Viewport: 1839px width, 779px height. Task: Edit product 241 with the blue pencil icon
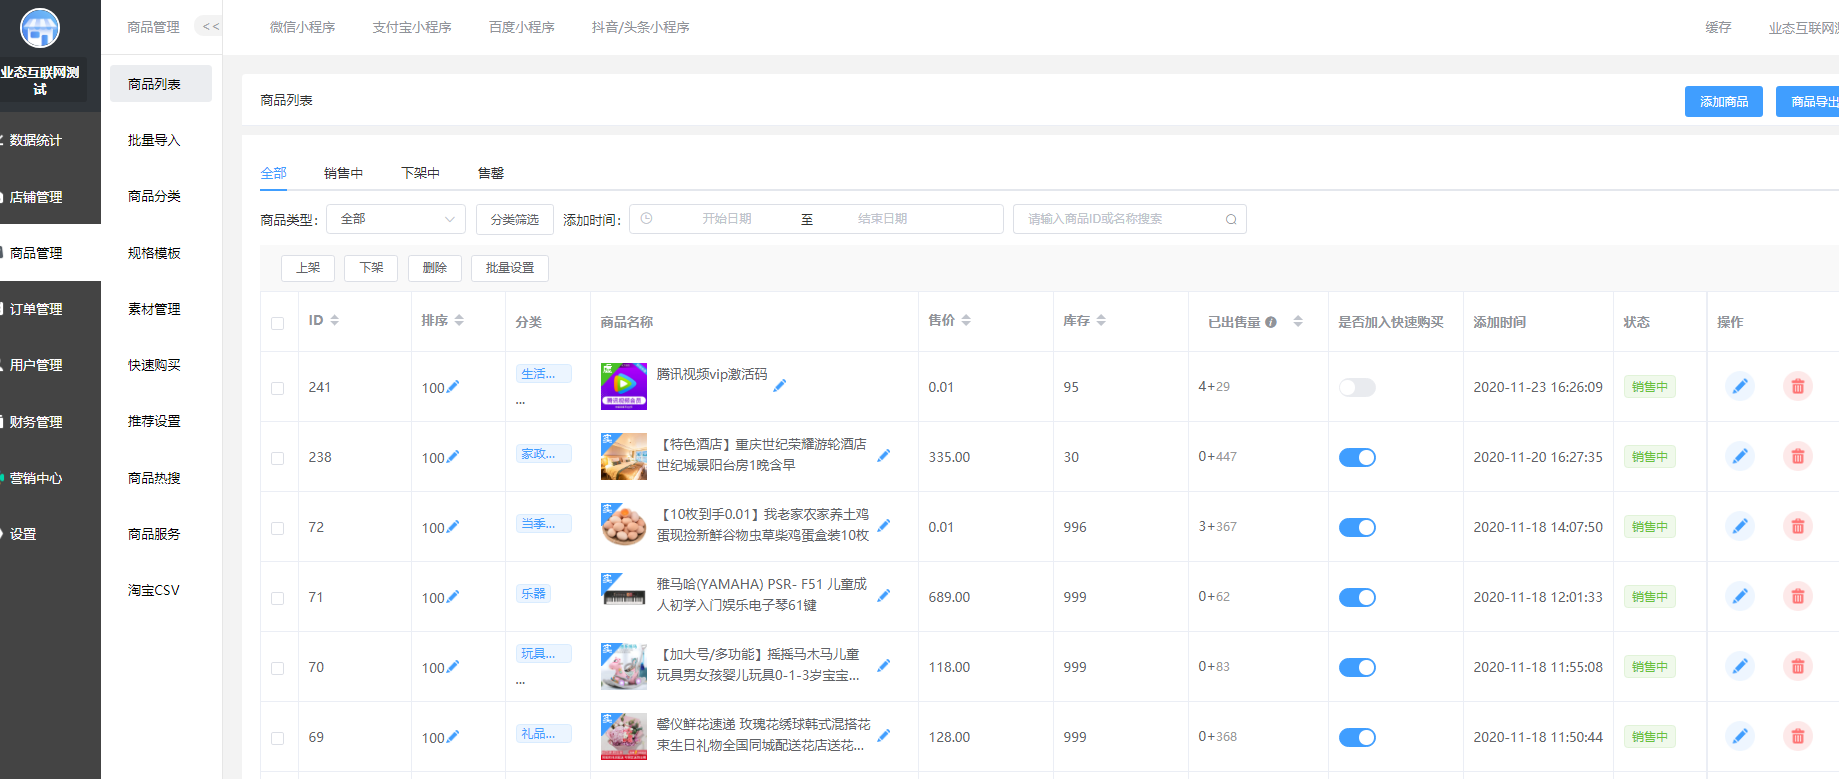[1740, 386]
